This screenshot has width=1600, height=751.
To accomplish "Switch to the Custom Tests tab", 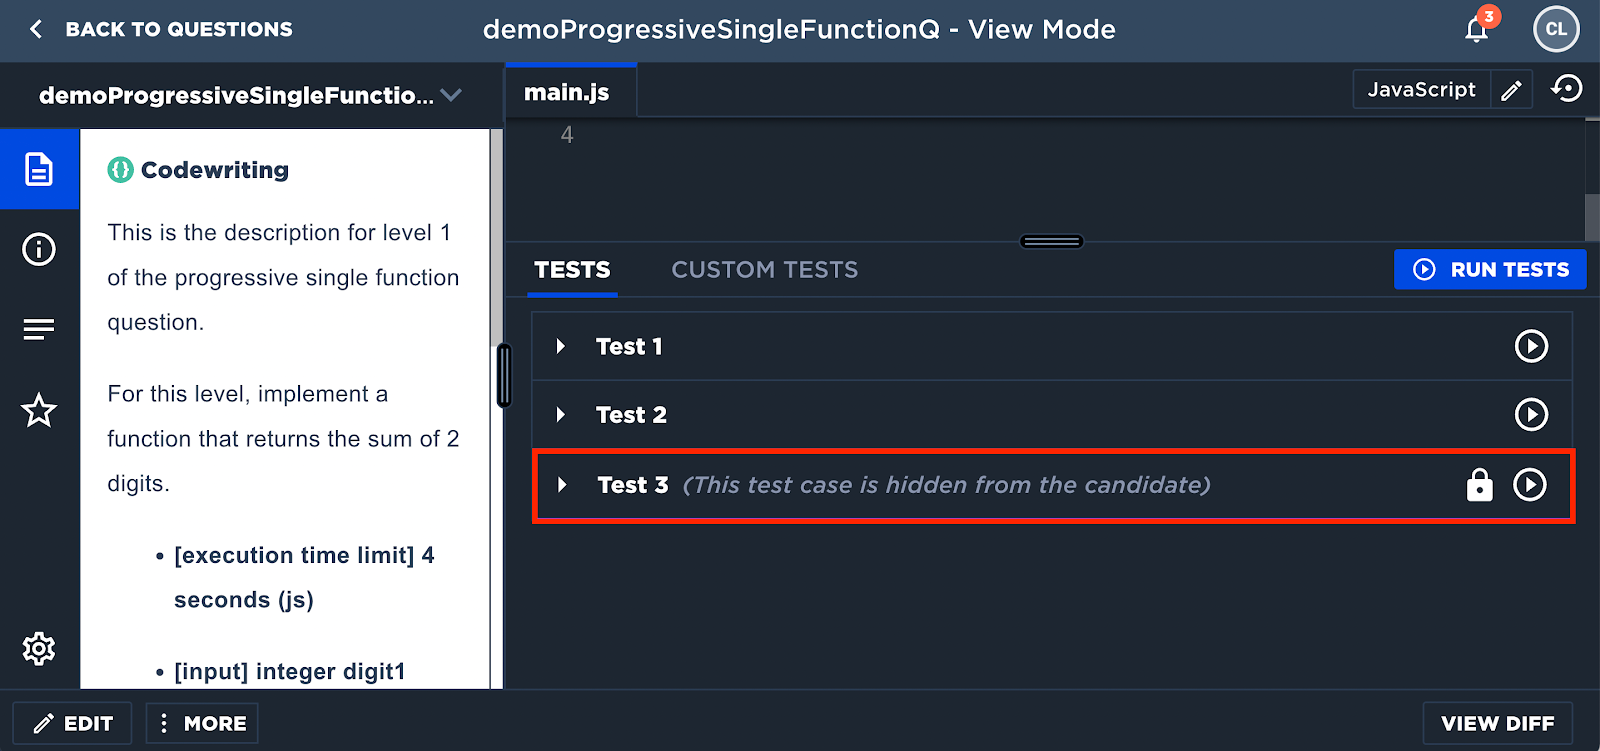I will point(765,270).
